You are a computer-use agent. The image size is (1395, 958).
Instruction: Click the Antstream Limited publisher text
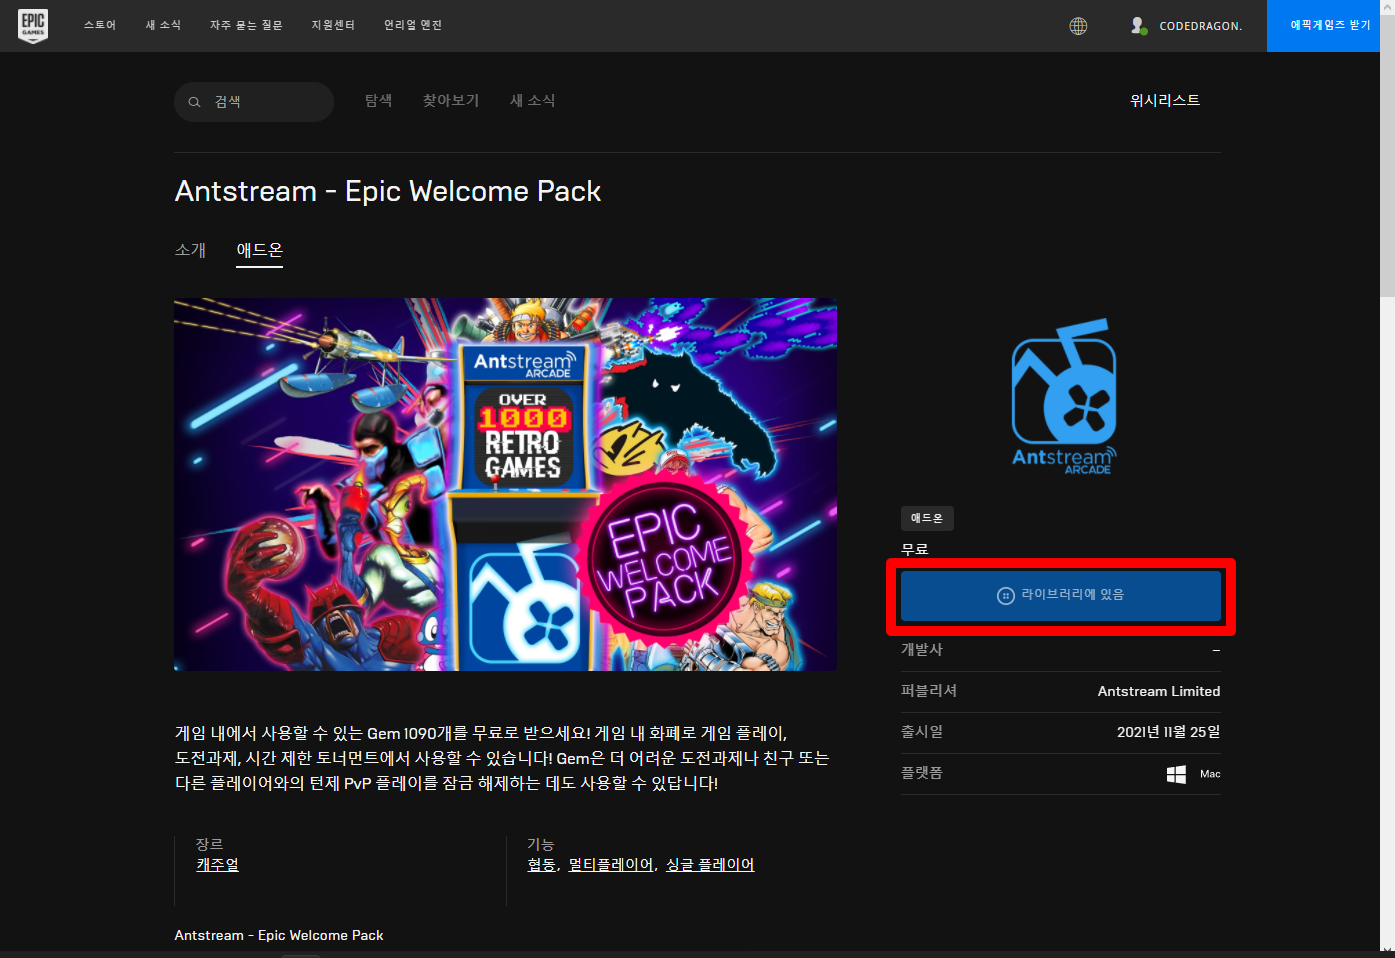point(1159,692)
